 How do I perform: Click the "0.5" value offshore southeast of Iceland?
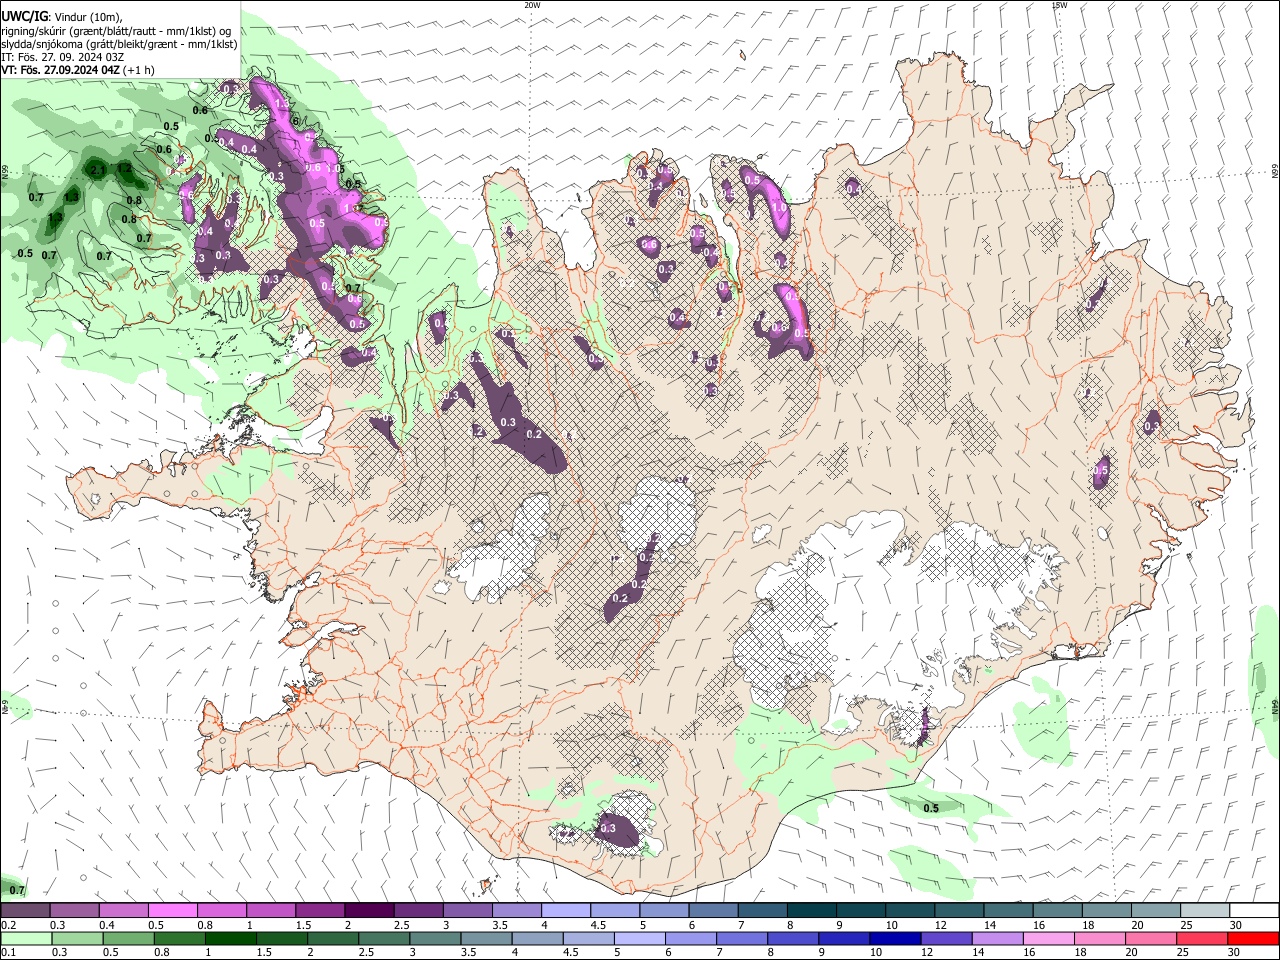coord(931,808)
